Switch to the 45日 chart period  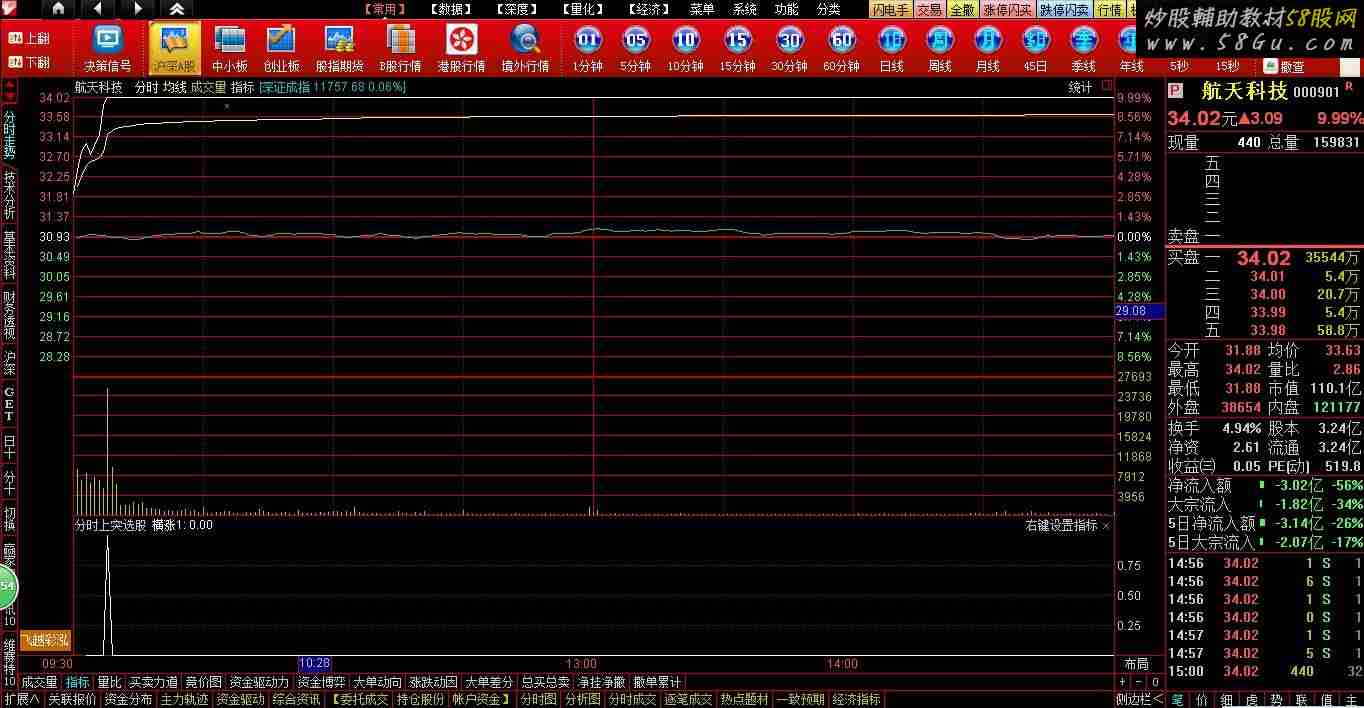1036,48
